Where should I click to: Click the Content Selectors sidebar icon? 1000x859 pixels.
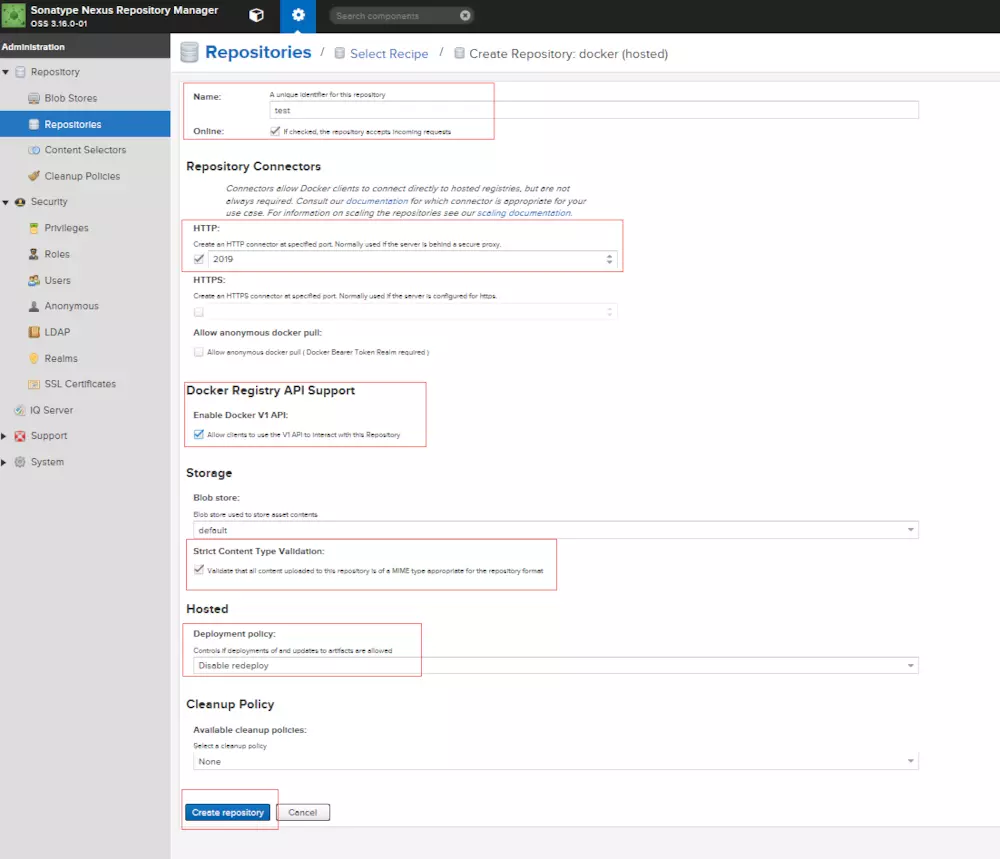[x=34, y=150]
